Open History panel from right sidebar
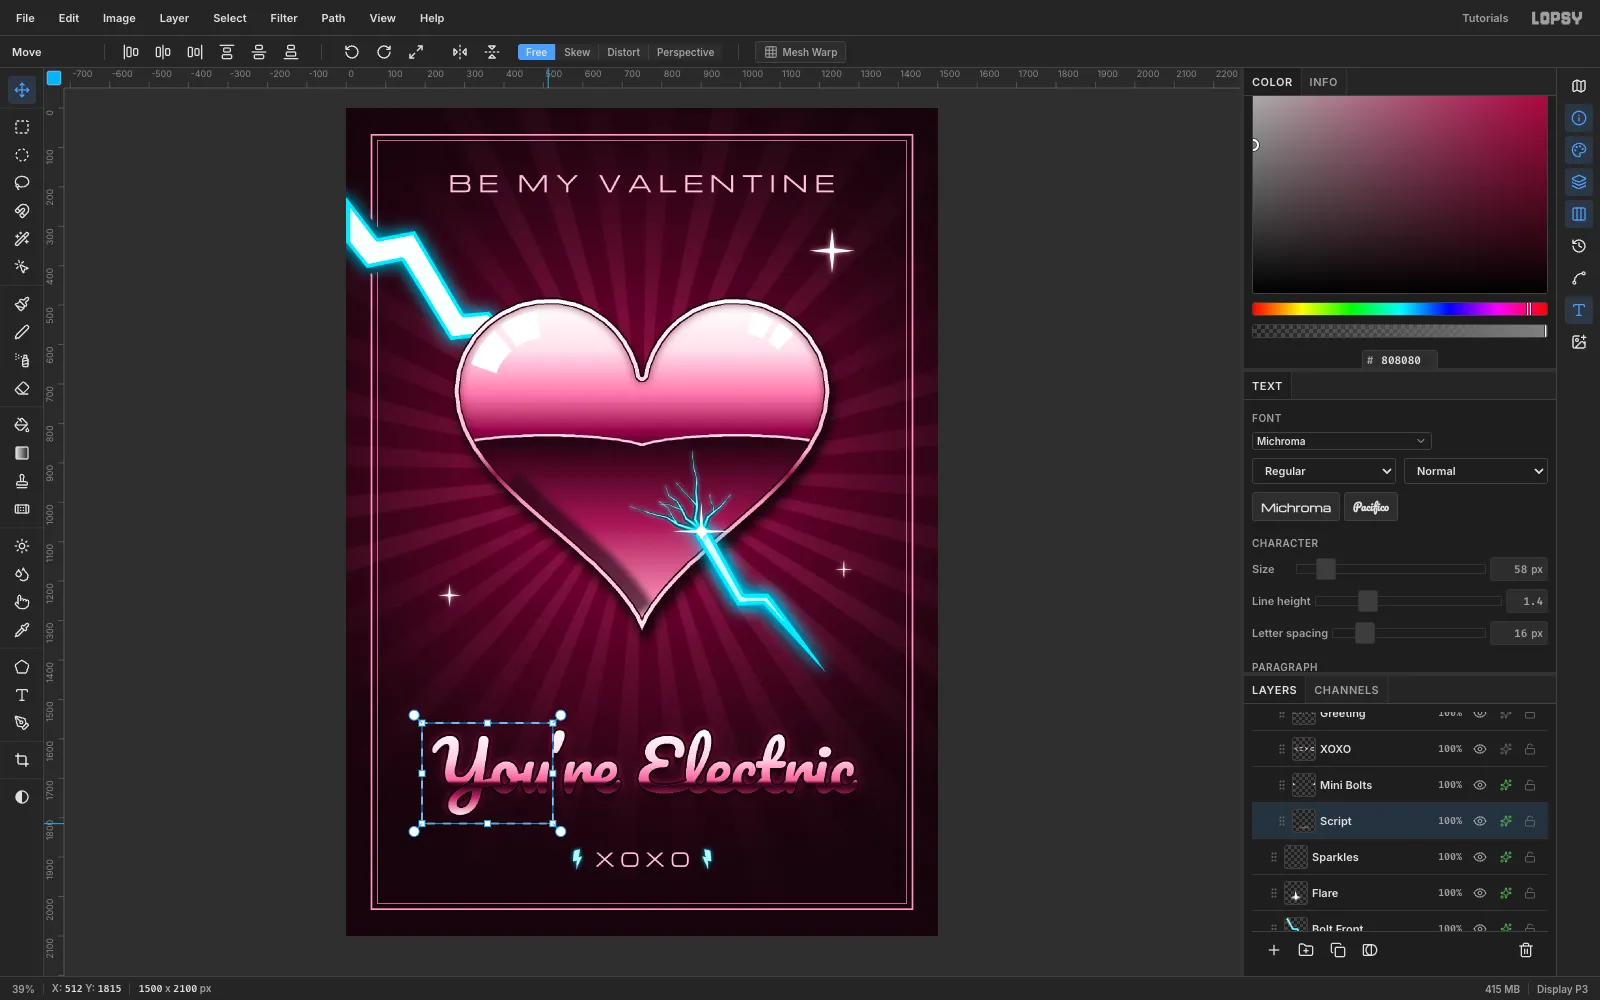The image size is (1600, 1000). (x=1579, y=246)
